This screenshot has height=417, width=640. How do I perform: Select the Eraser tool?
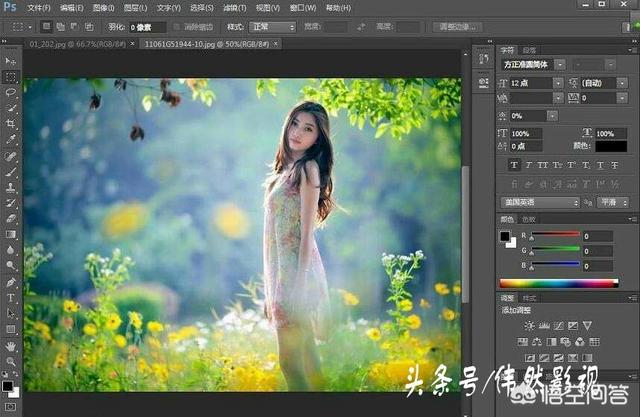(x=10, y=219)
